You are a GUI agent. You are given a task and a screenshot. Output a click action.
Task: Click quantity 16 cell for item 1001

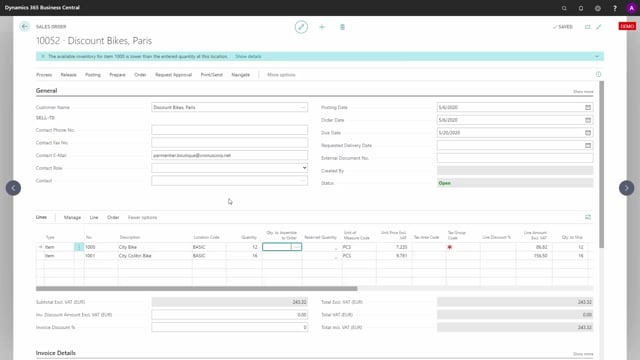(x=244, y=256)
